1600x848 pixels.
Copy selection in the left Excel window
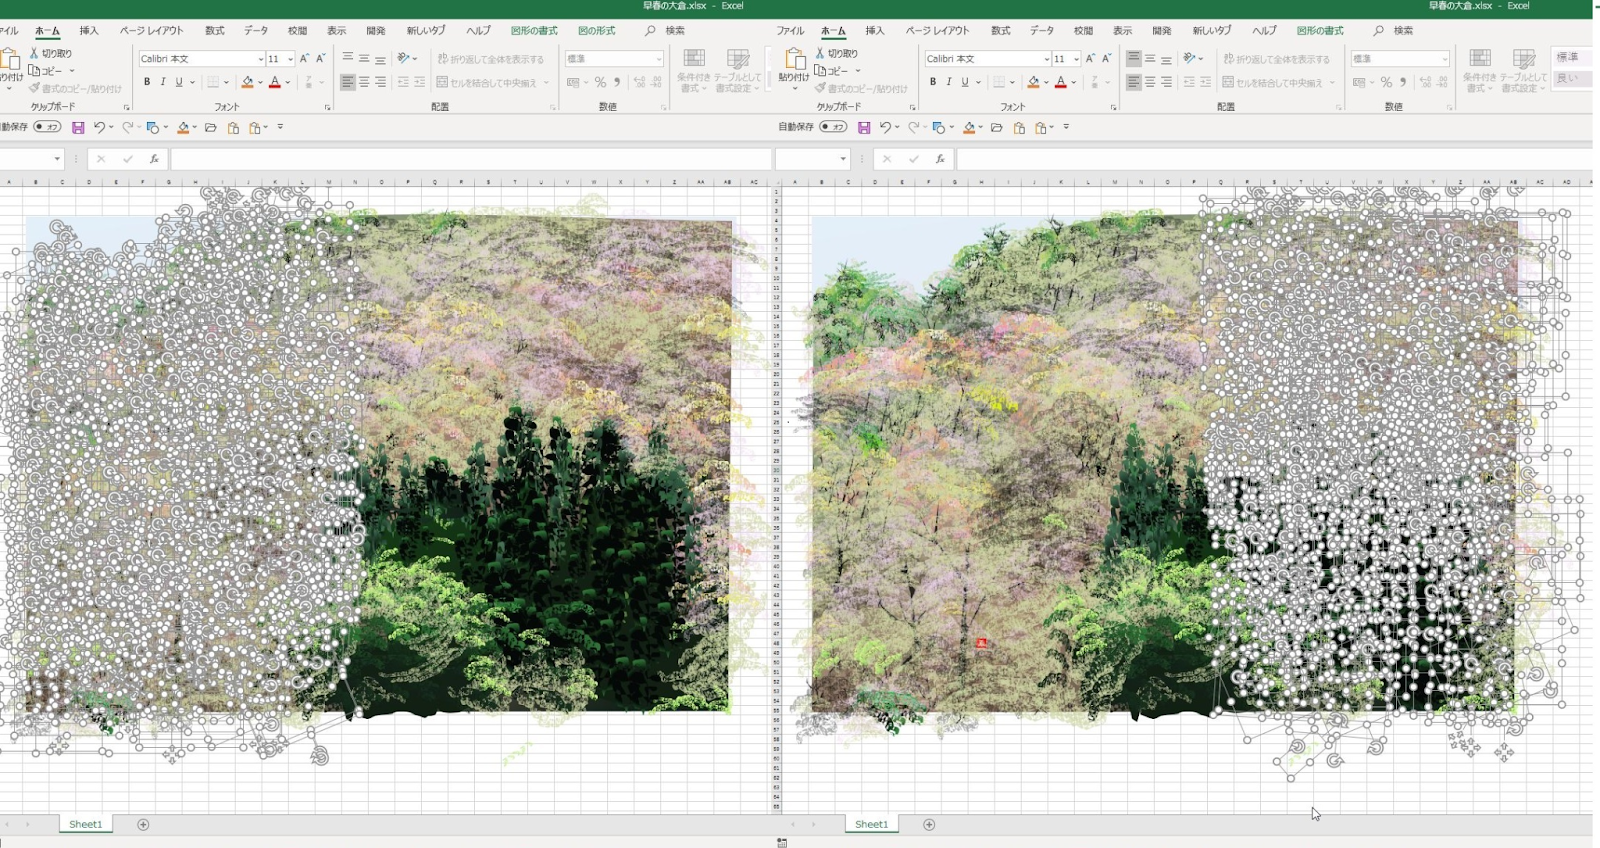pyautogui.click(x=46, y=71)
